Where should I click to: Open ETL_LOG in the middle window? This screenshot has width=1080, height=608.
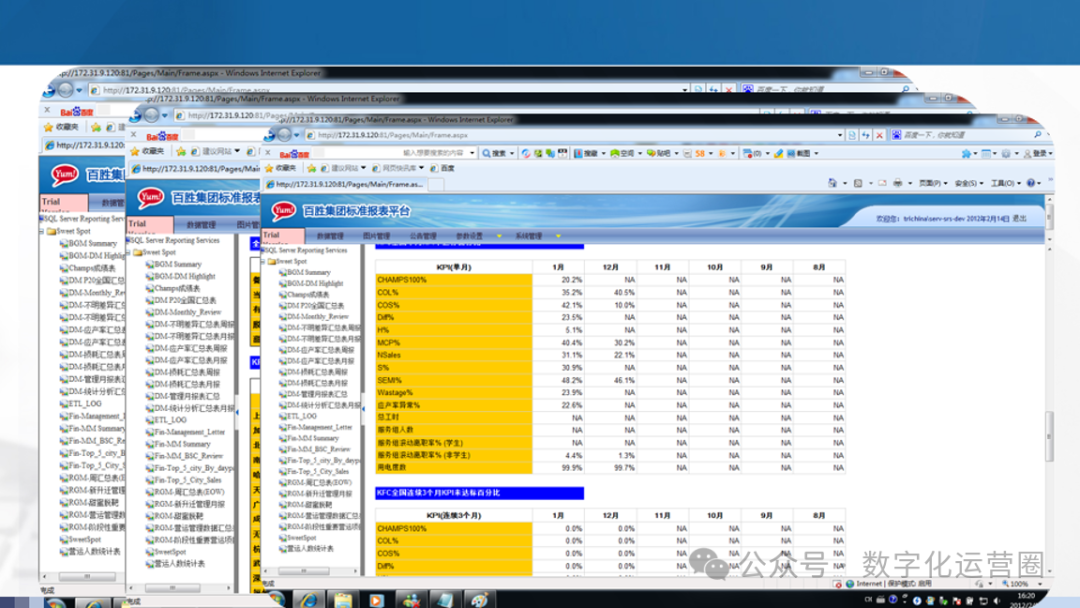pos(170,419)
